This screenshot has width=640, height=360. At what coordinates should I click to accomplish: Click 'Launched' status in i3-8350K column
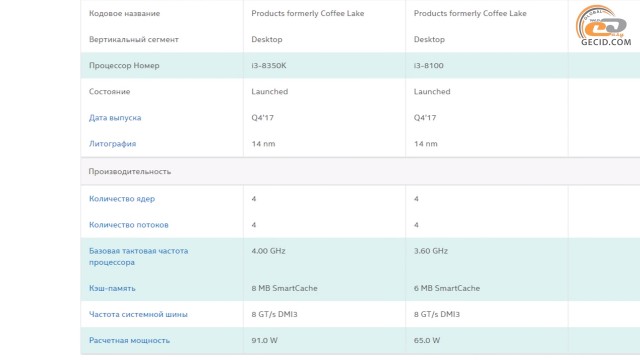pos(270,92)
